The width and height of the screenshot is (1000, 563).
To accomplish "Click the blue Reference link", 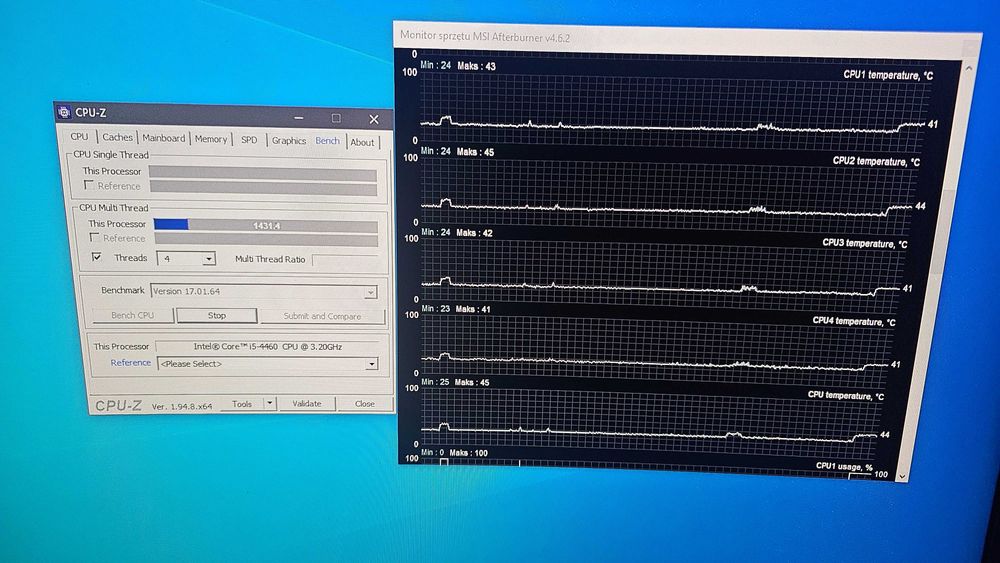I will pos(131,362).
